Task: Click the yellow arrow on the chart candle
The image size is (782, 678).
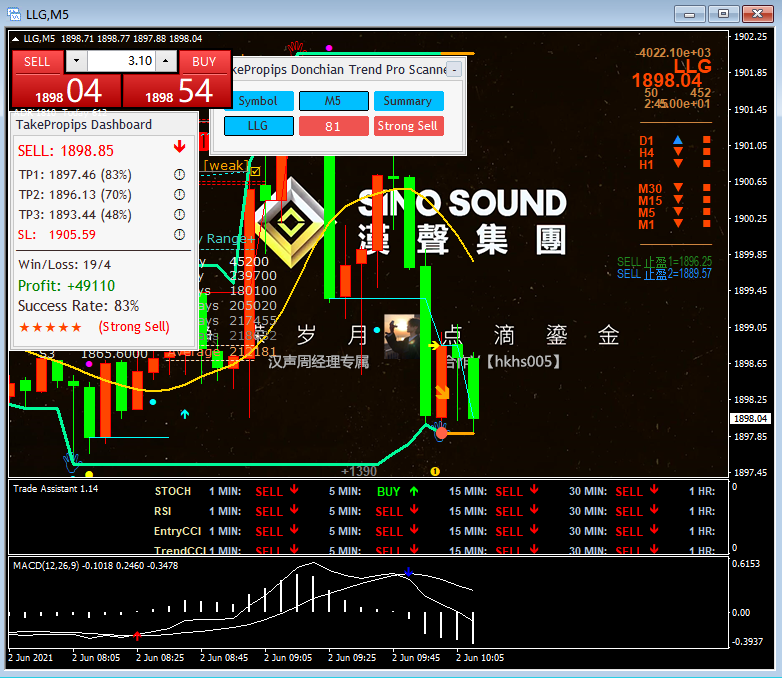Action: (x=434, y=345)
